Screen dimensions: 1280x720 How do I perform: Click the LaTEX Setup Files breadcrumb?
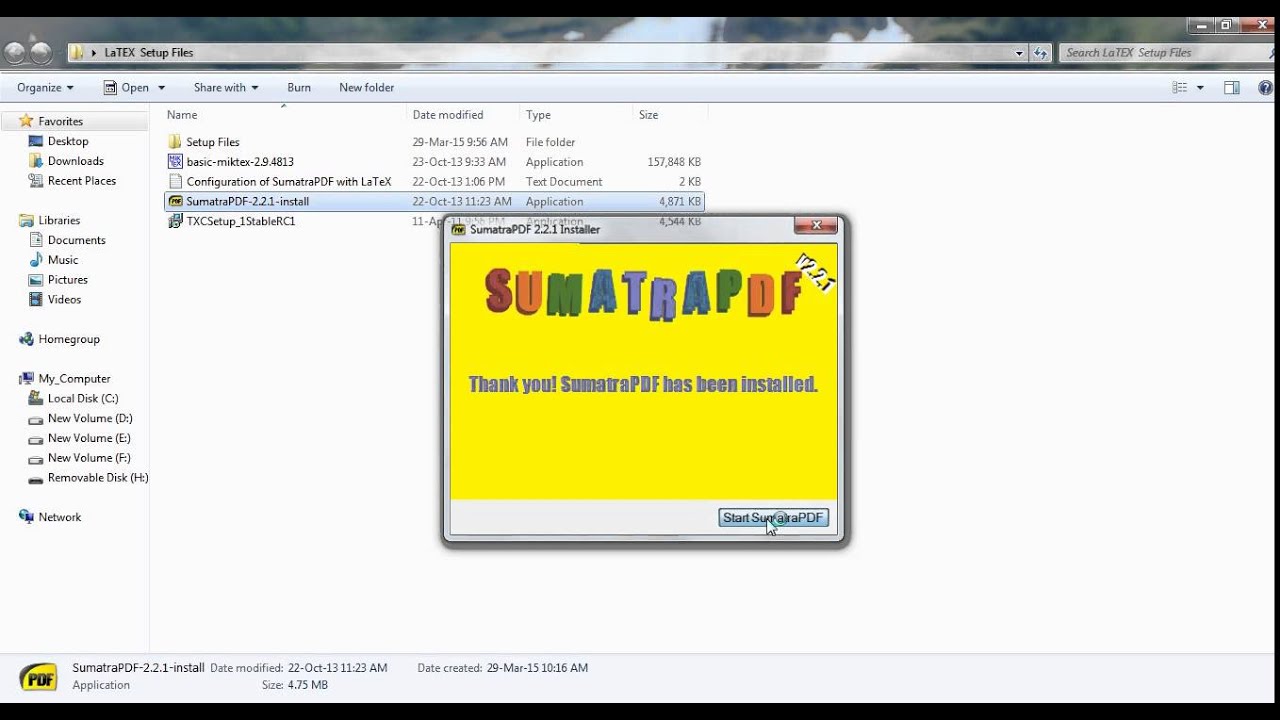click(149, 53)
